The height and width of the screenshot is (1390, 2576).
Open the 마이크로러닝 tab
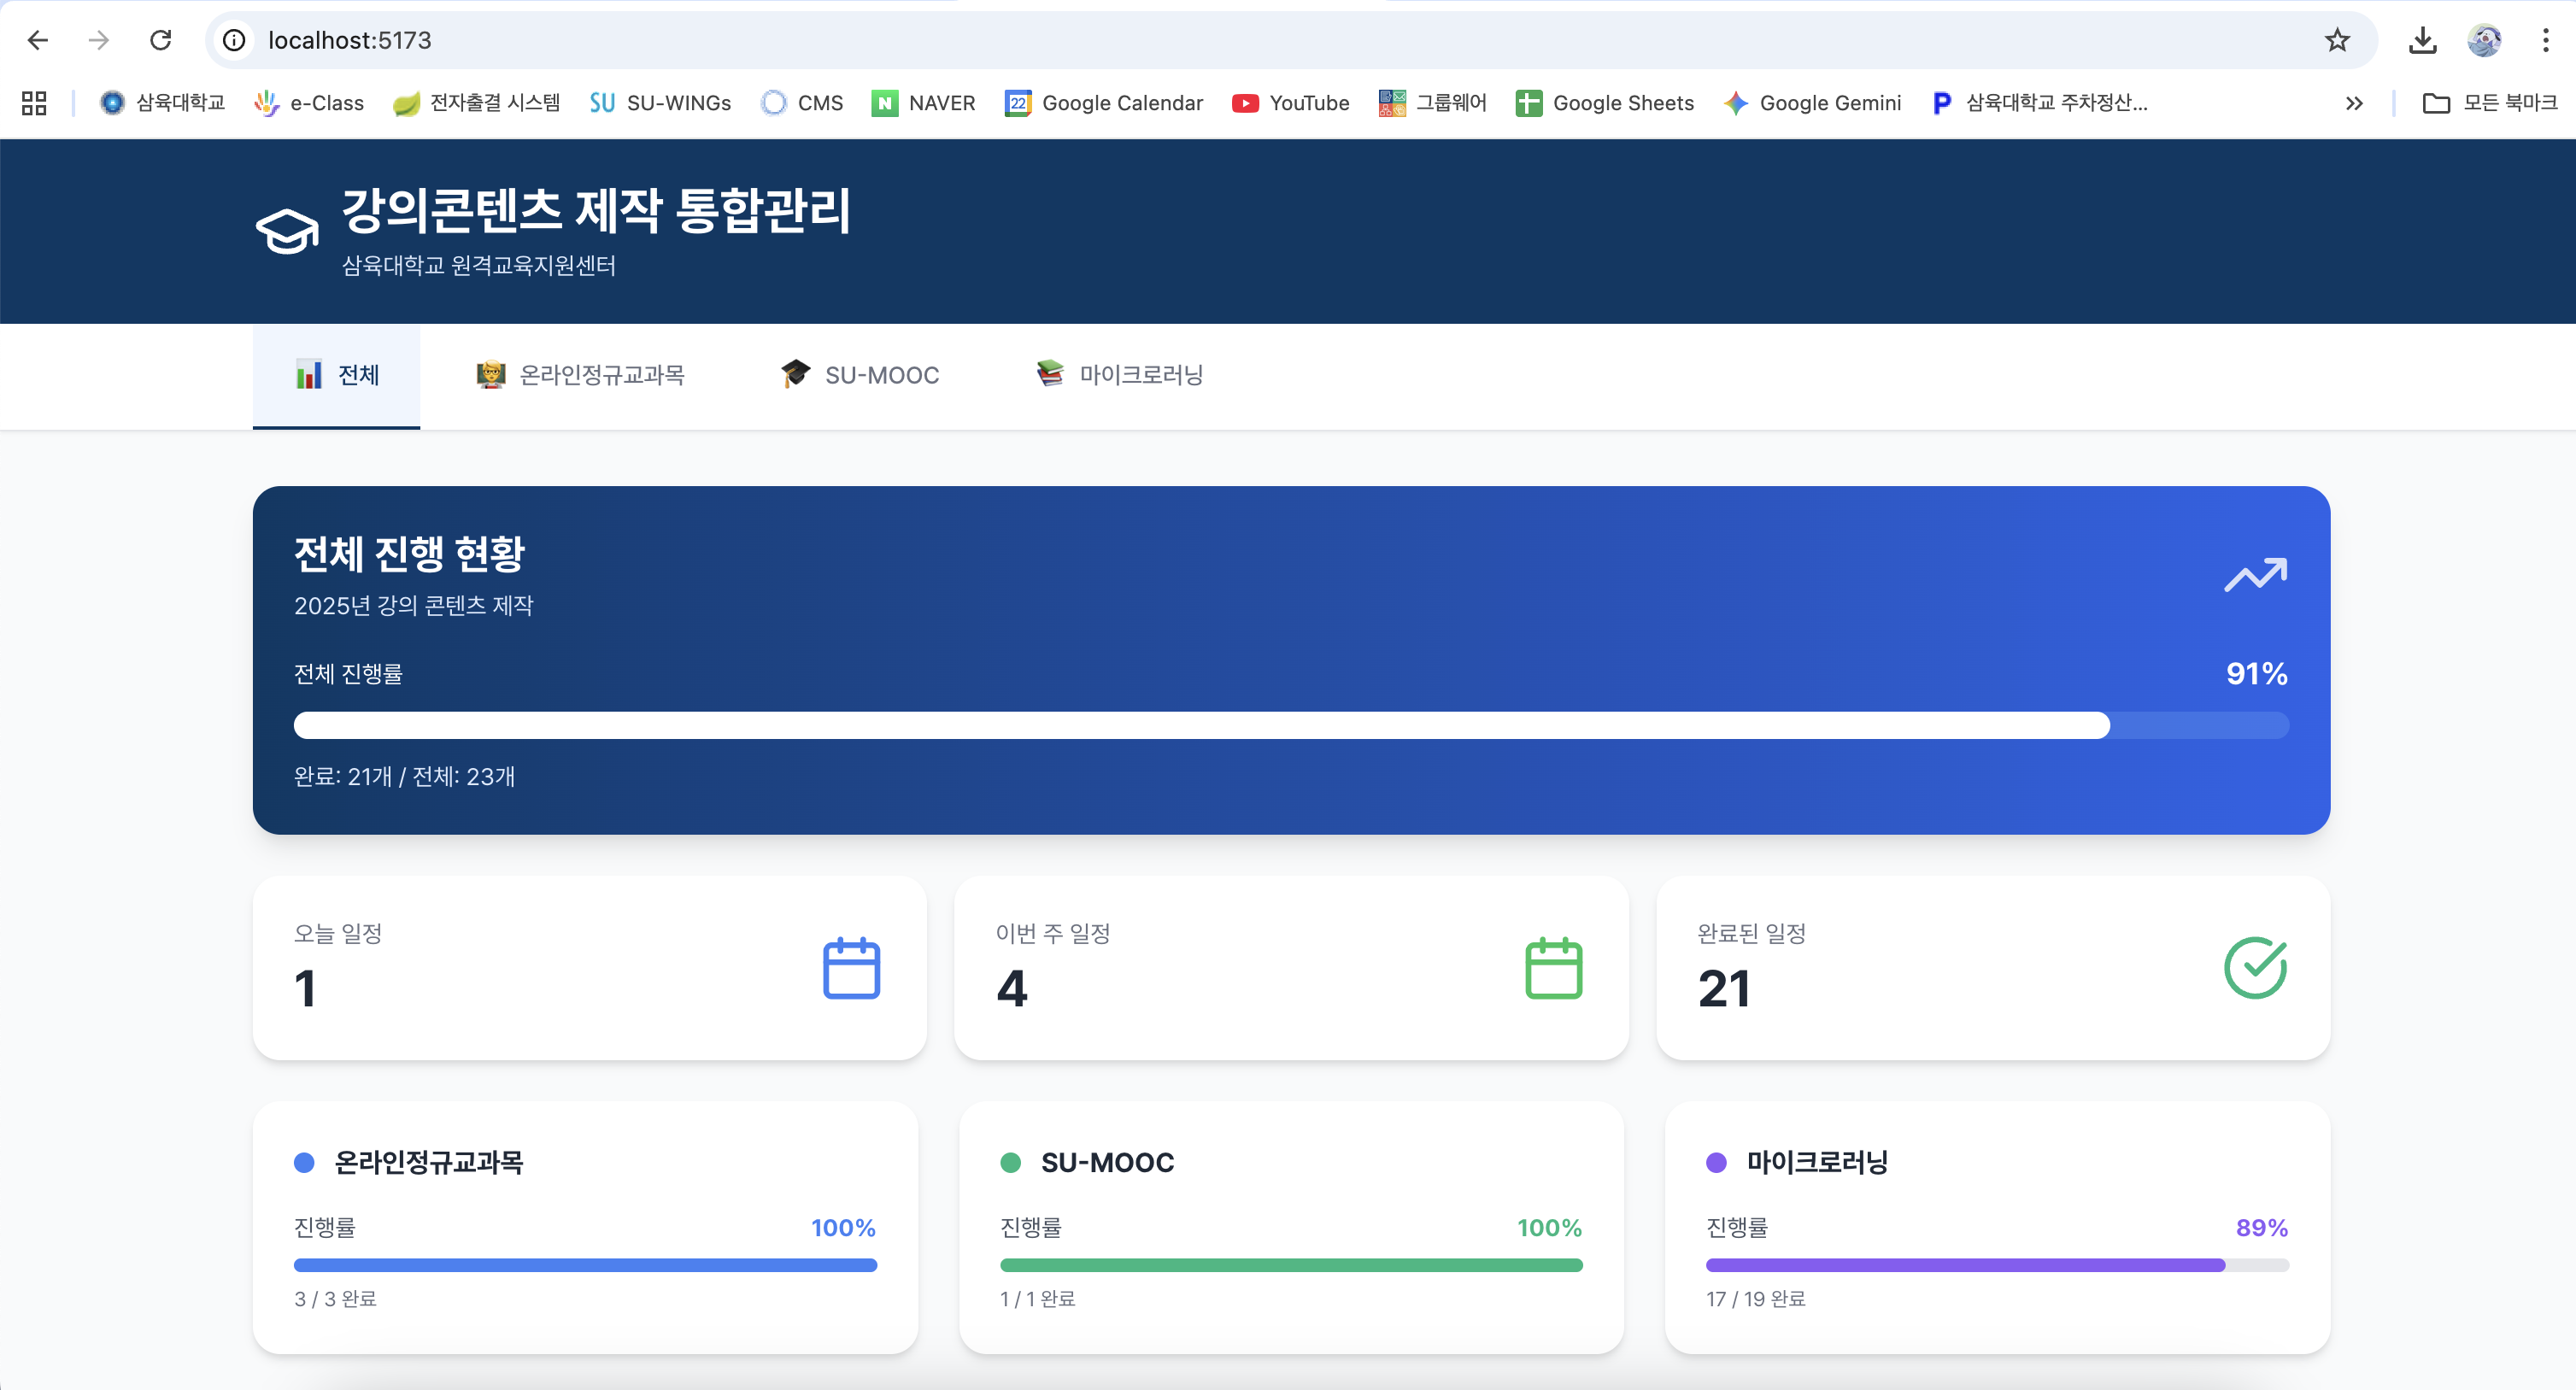[x=1117, y=375]
